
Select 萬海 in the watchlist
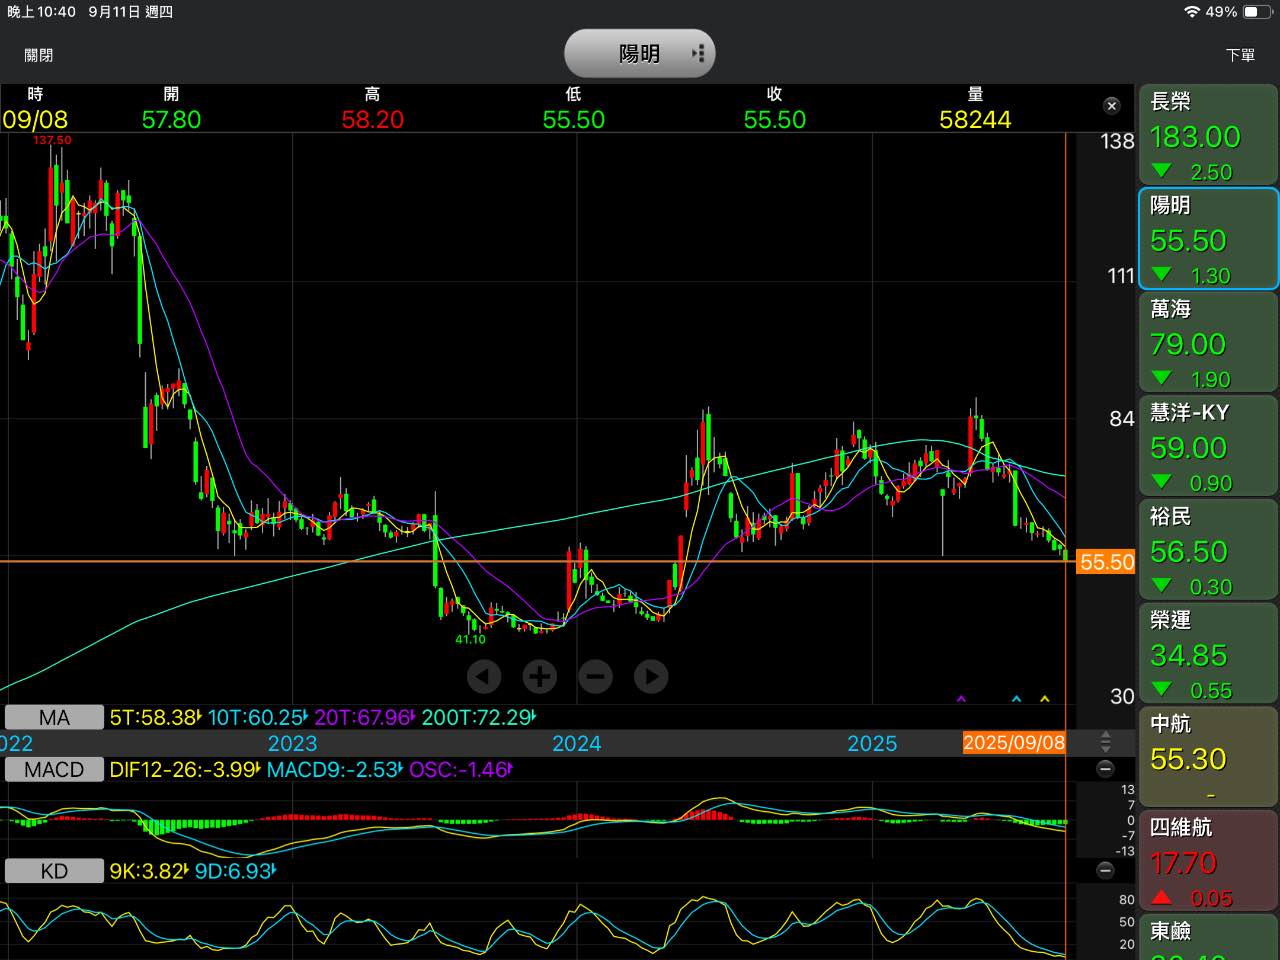[1208, 343]
